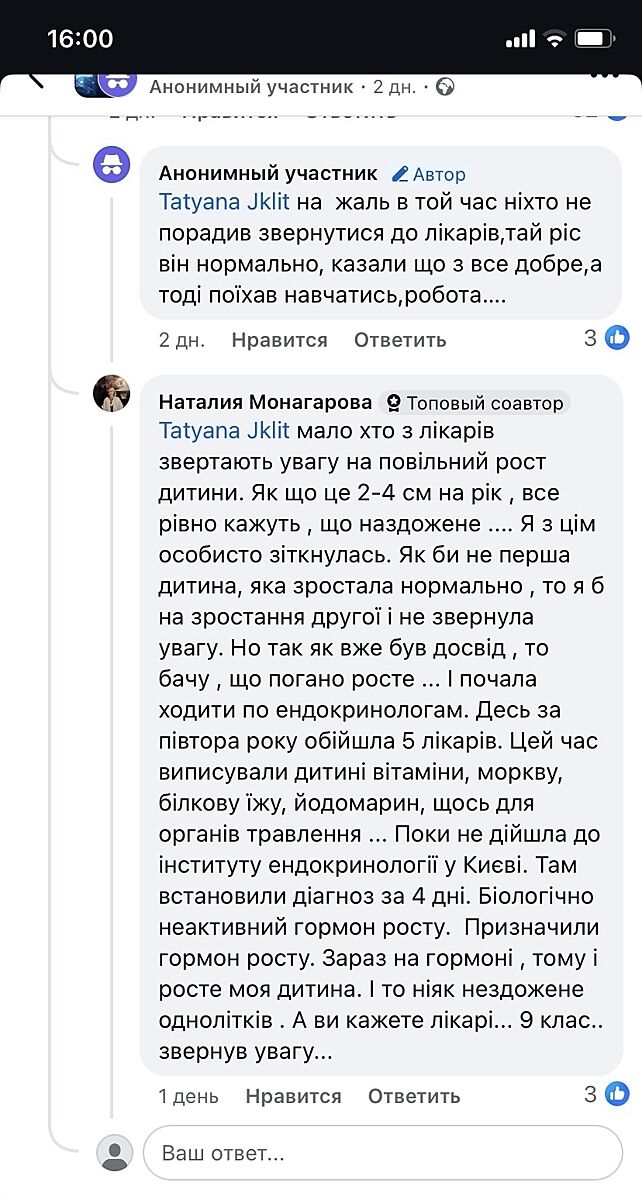Tap the pencil Автор badge

pyautogui.click(x=429, y=174)
